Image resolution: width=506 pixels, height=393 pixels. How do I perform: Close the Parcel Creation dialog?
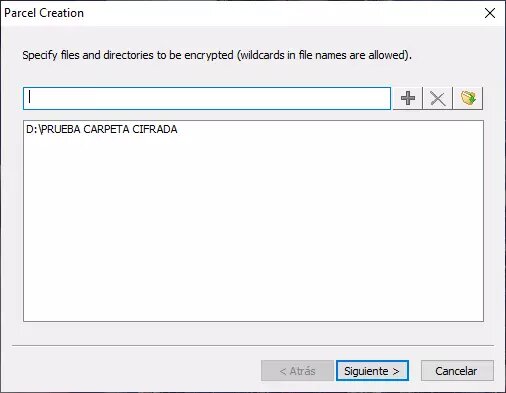point(490,13)
